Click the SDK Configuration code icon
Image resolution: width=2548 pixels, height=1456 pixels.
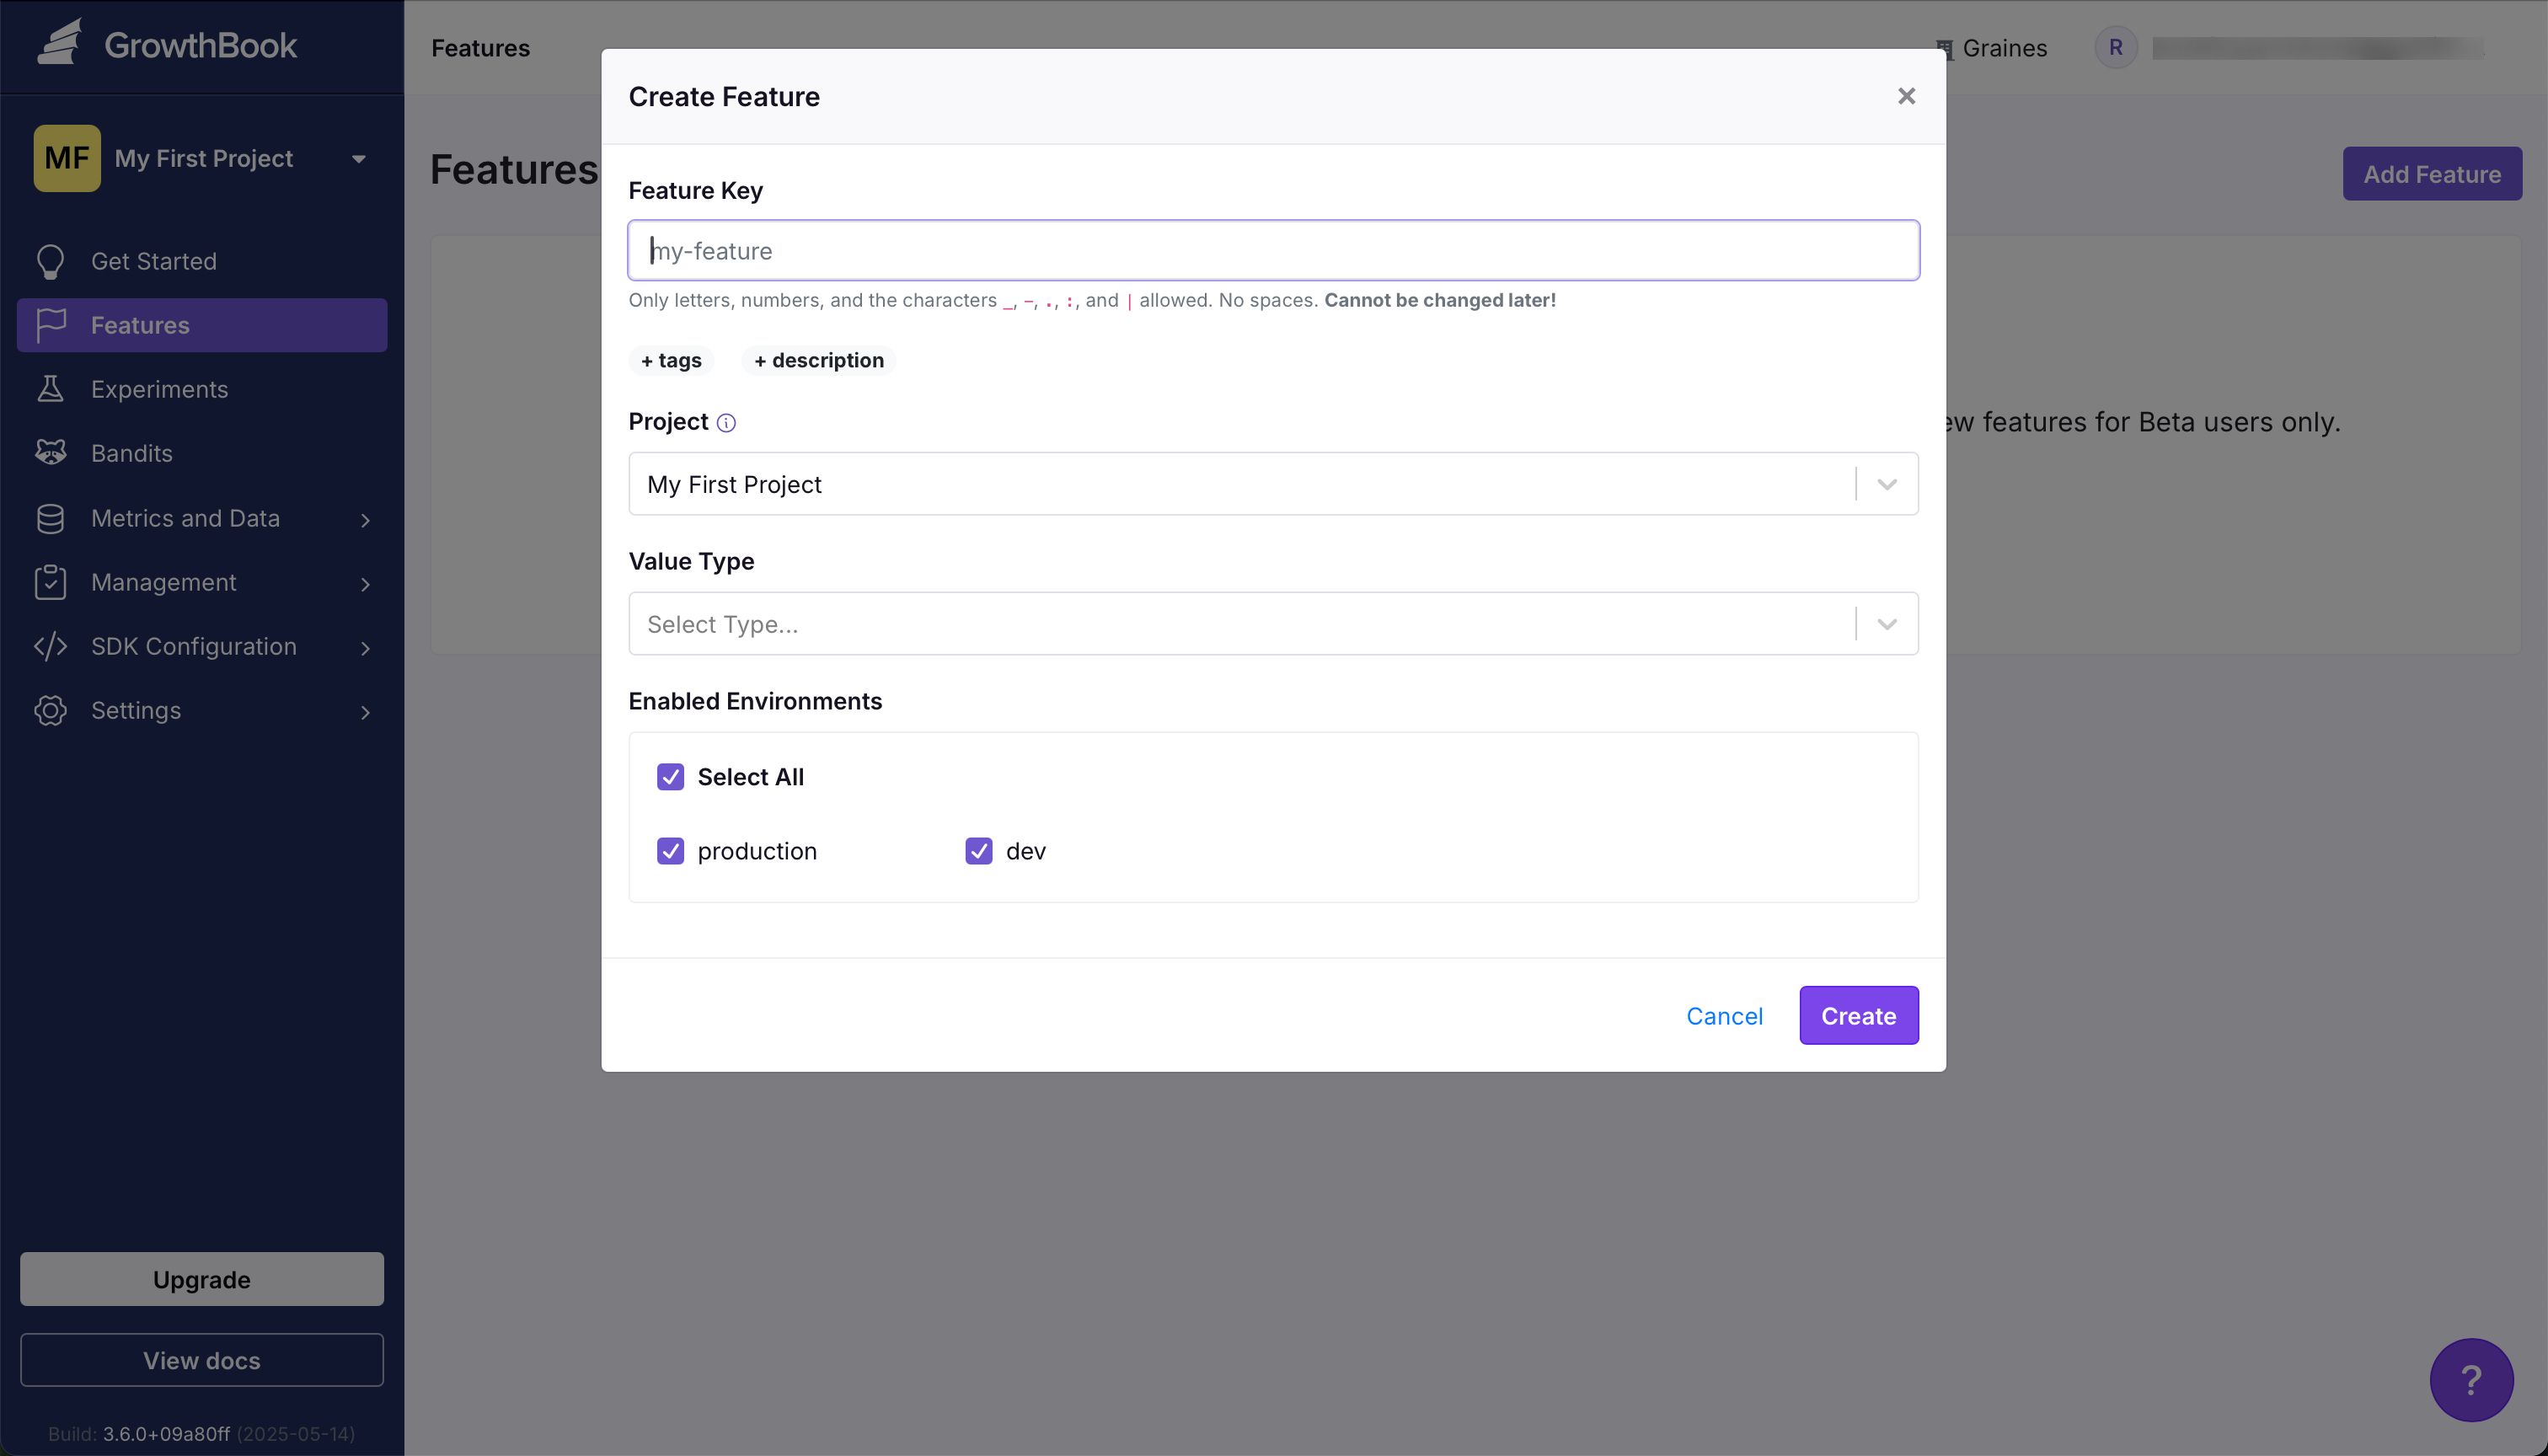(x=50, y=646)
